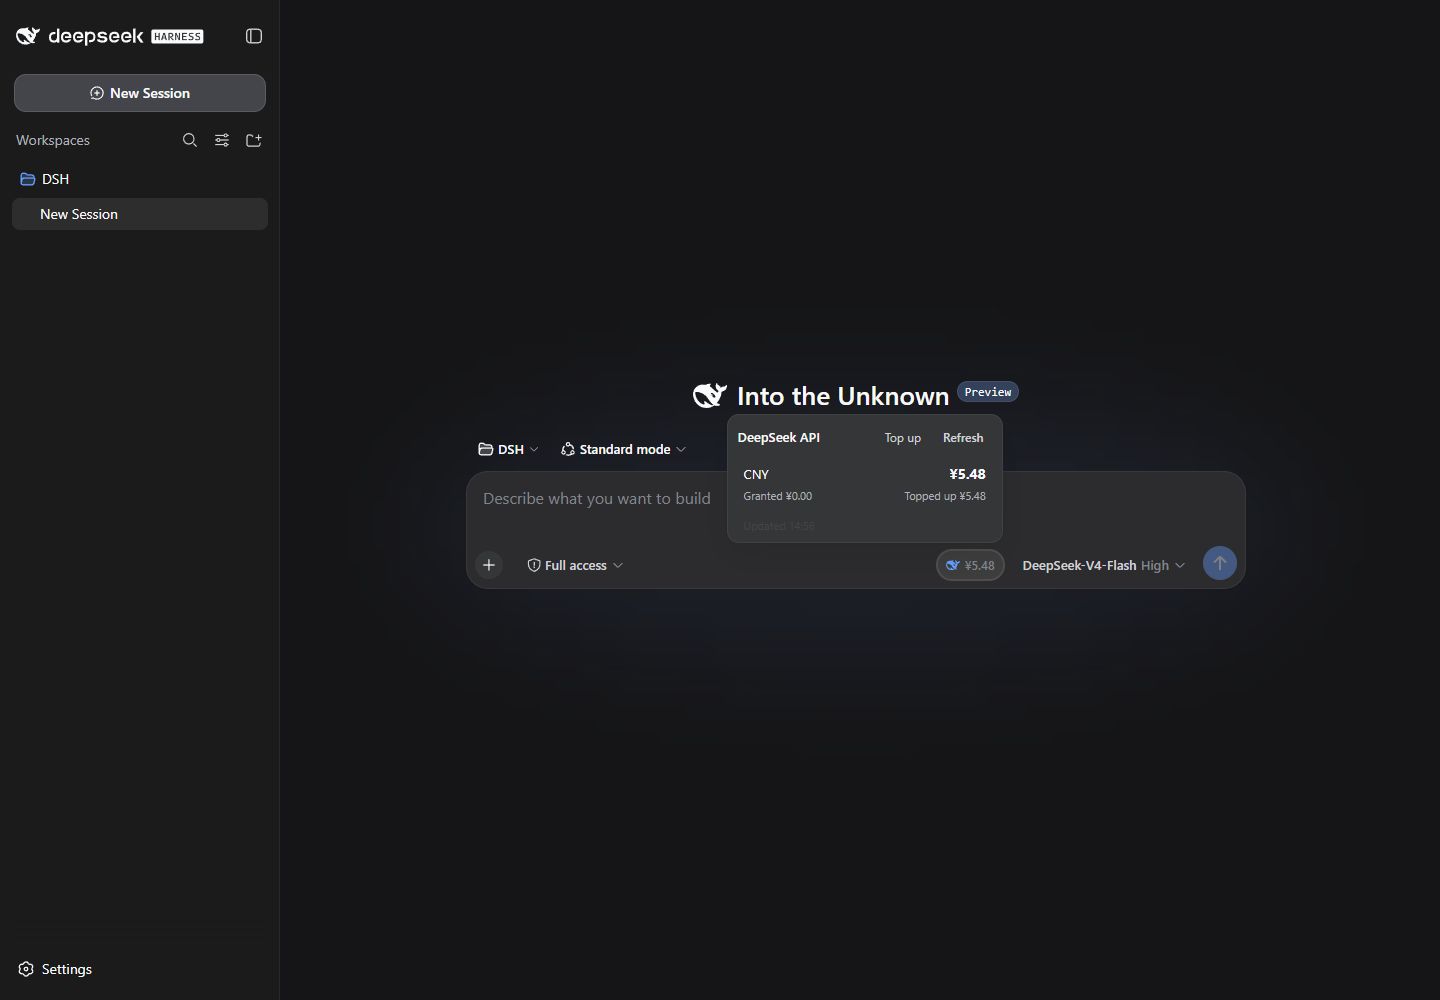This screenshot has height=1000, width=1440.
Task: Click the Topped up ¥5.48 text
Action: (945, 496)
